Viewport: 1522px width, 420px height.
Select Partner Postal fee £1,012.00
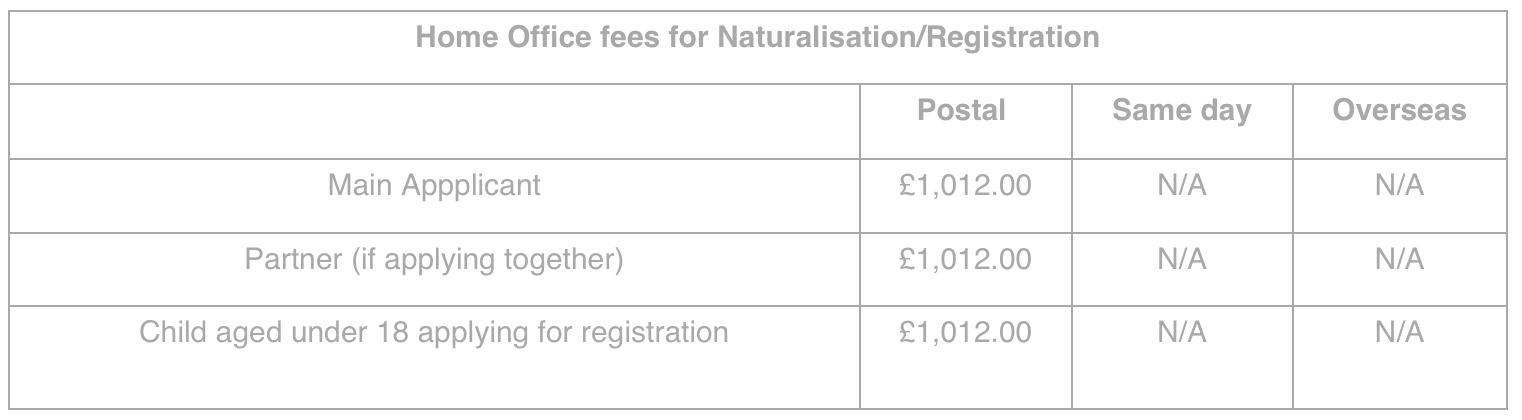click(x=965, y=260)
